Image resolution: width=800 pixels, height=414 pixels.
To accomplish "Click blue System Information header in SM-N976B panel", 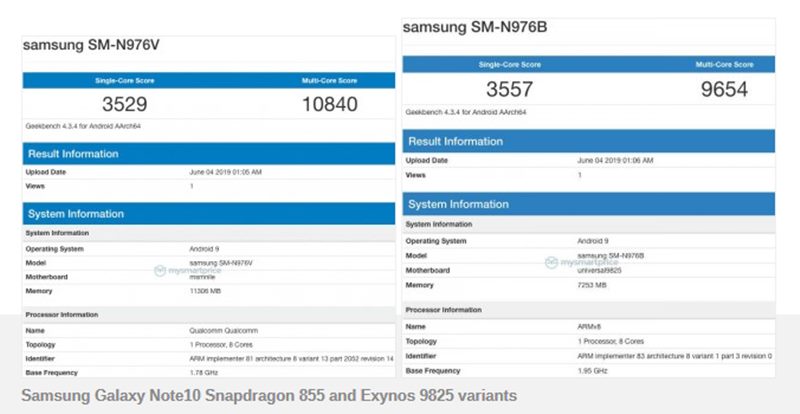I will tap(588, 204).
